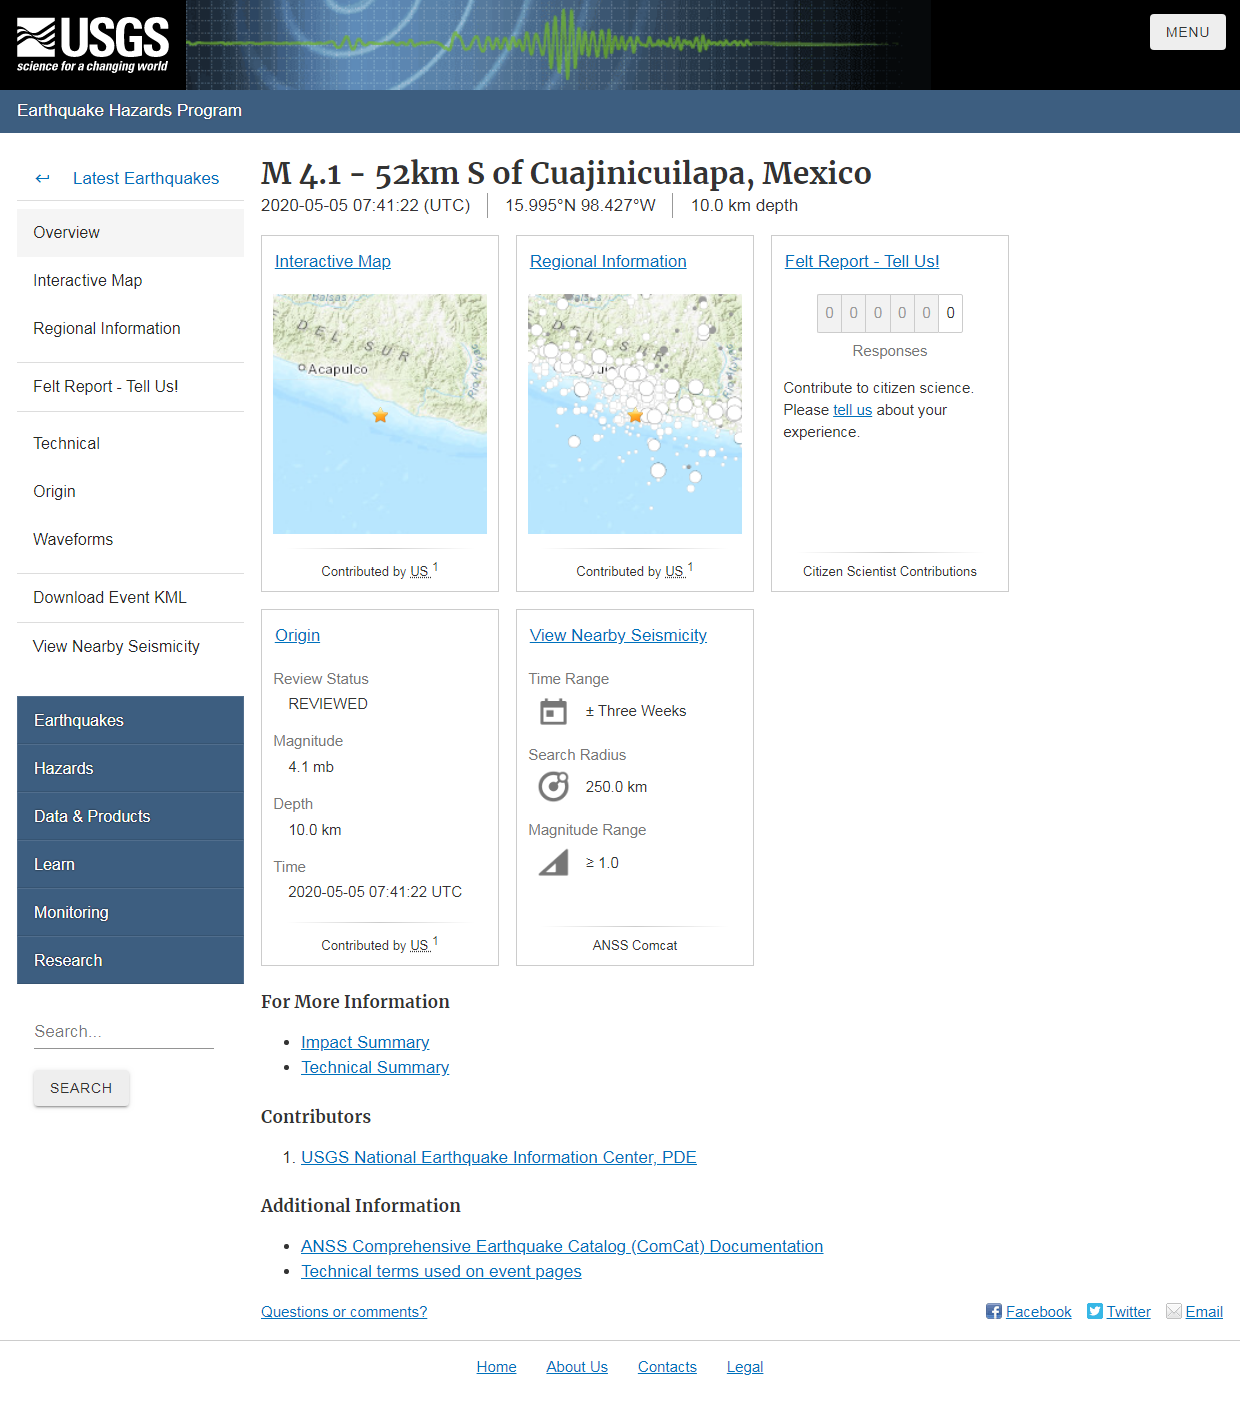Click the Search Radius clock icon

[x=553, y=786]
